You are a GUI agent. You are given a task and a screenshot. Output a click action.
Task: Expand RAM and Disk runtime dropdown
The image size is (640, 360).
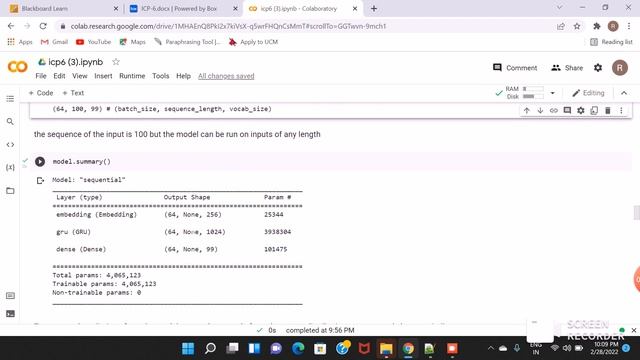pyautogui.click(x=552, y=93)
